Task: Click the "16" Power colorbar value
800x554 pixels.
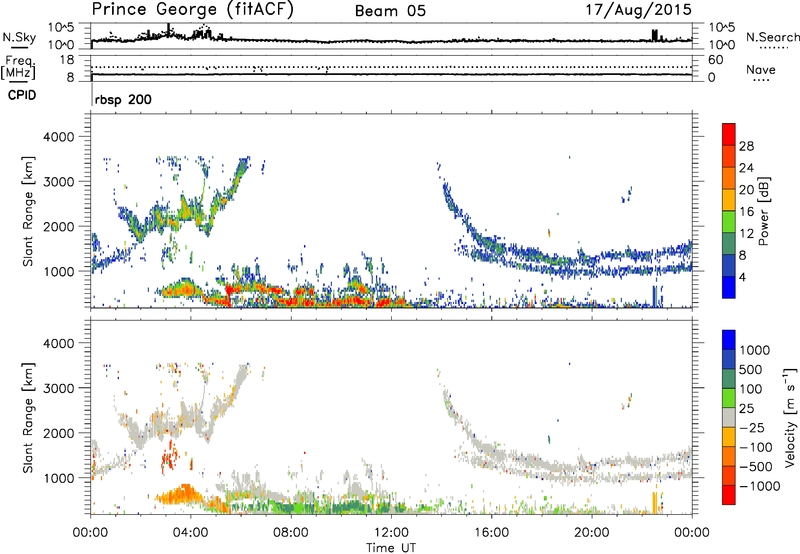Action: 746,212
